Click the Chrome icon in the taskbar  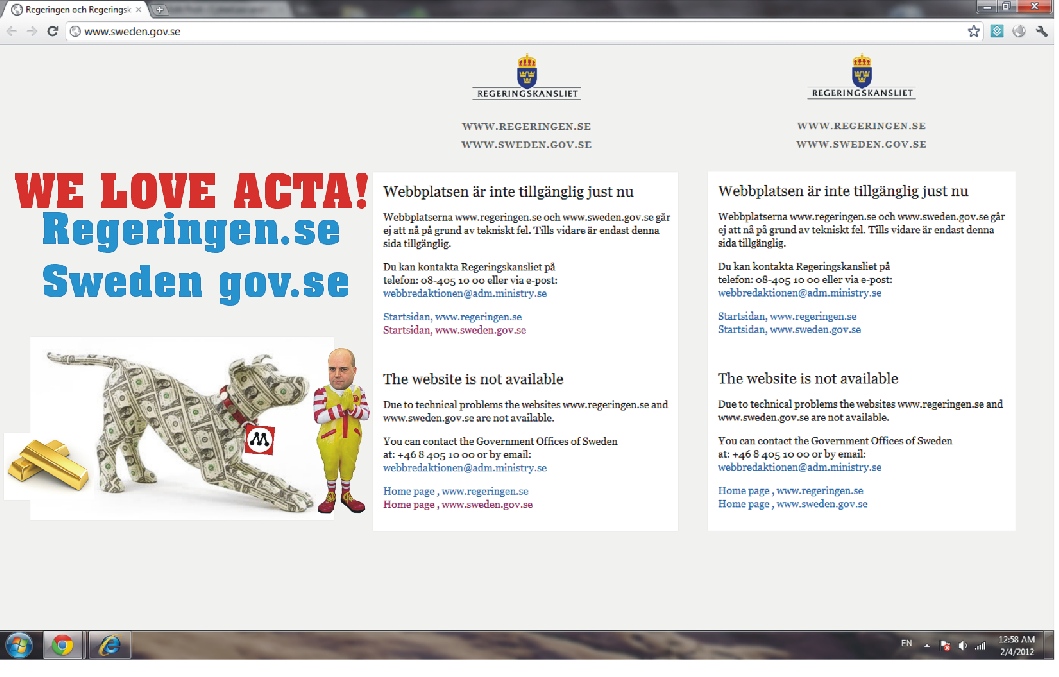(63, 646)
